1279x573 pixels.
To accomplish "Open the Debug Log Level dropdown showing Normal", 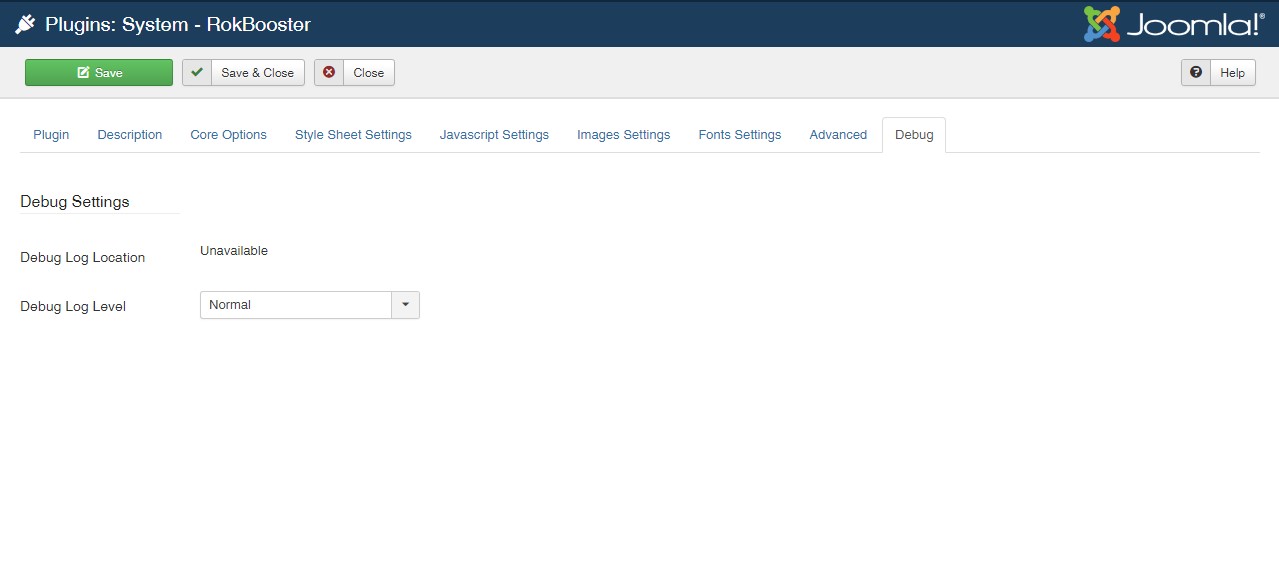I will click(310, 305).
